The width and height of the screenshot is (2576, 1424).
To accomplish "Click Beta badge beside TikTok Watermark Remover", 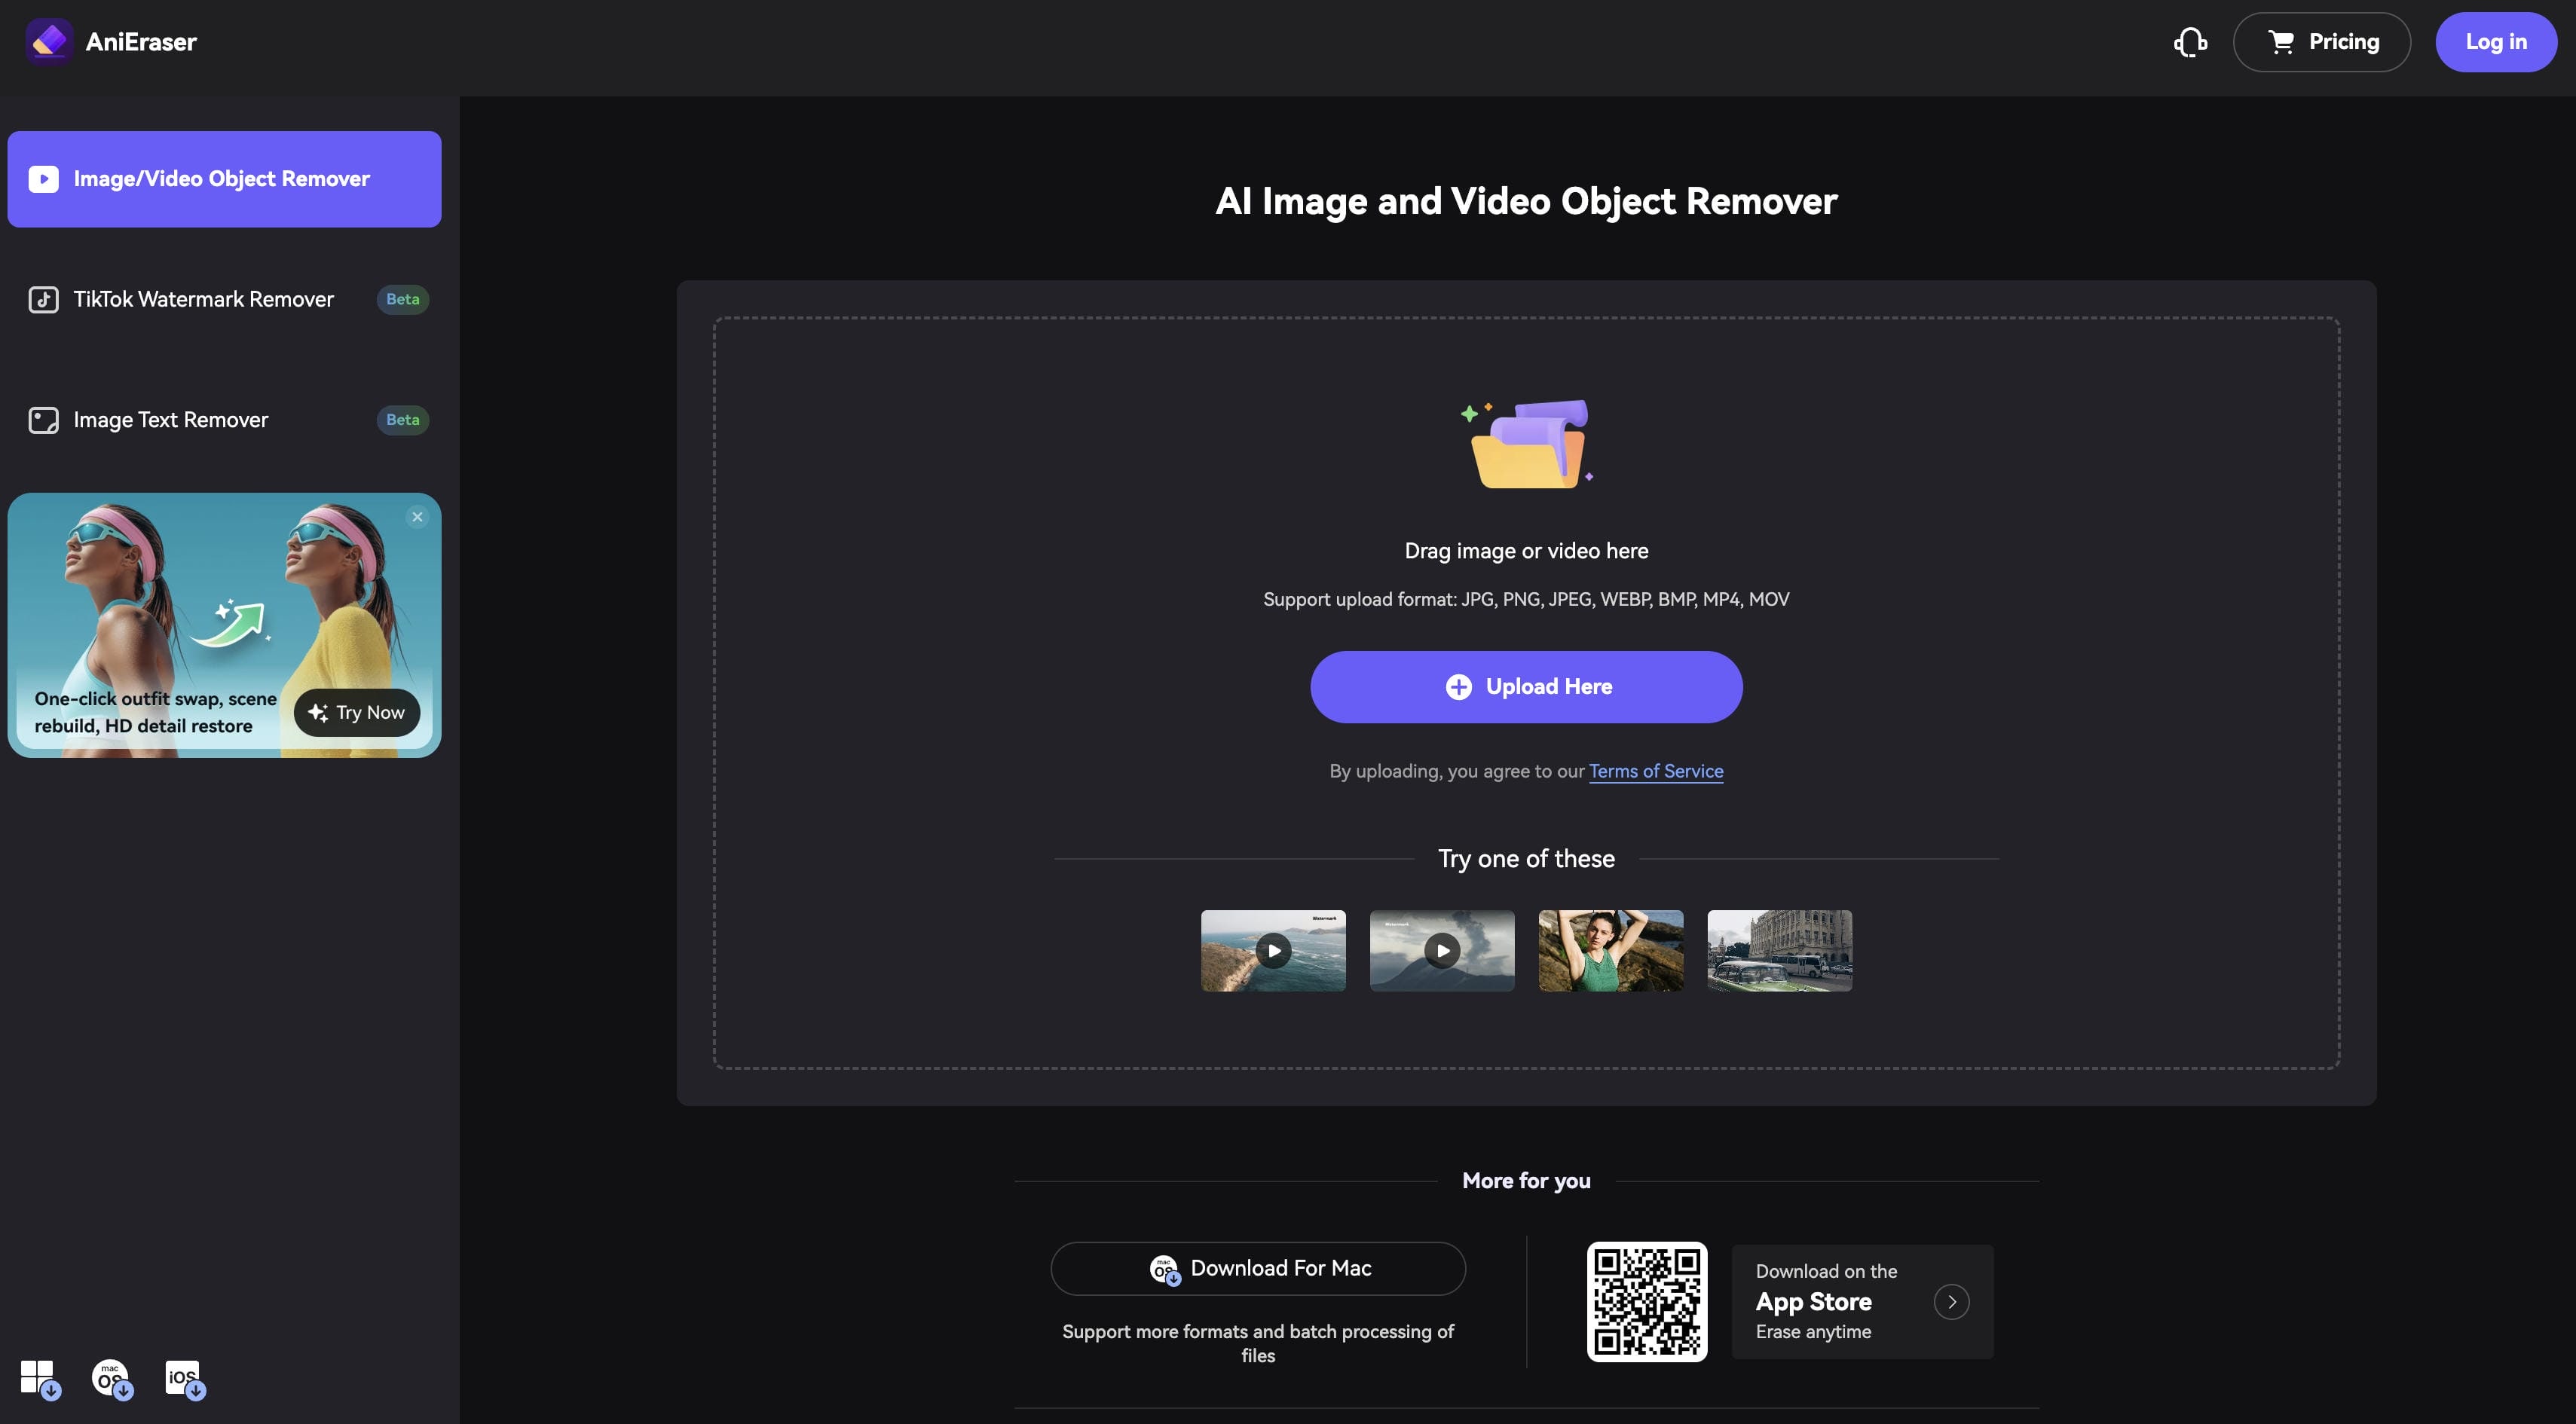I will [x=402, y=299].
